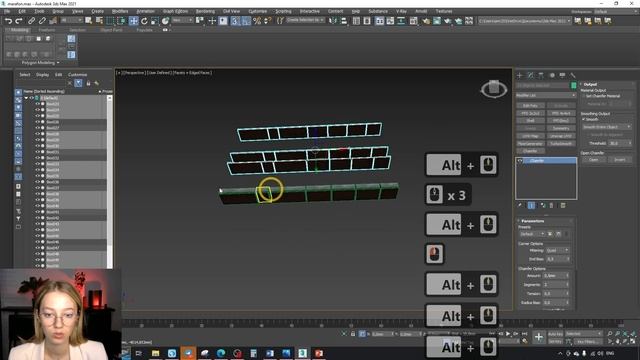The width and height of the screenshot is (640, 360).
Task: Open the Mitering dropdown
Action: 557,250
